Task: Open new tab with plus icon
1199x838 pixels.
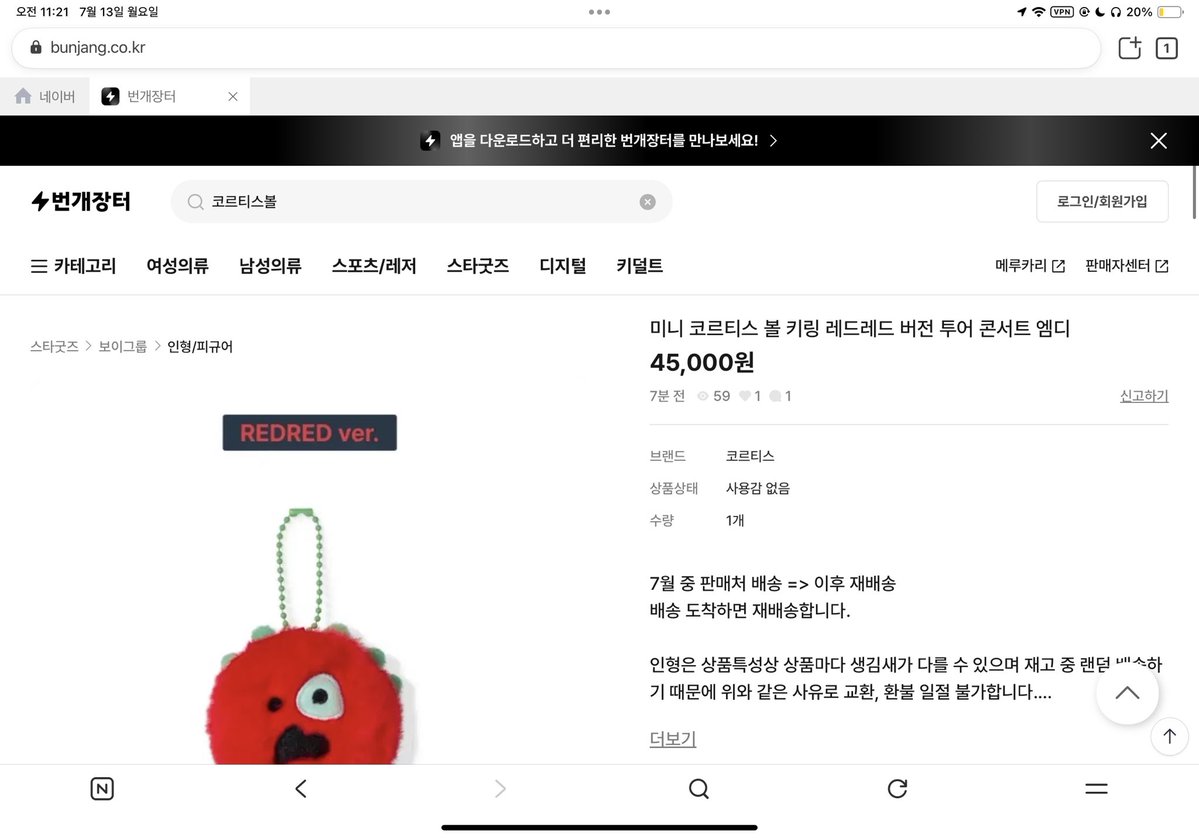Action: pos(1129,48)
